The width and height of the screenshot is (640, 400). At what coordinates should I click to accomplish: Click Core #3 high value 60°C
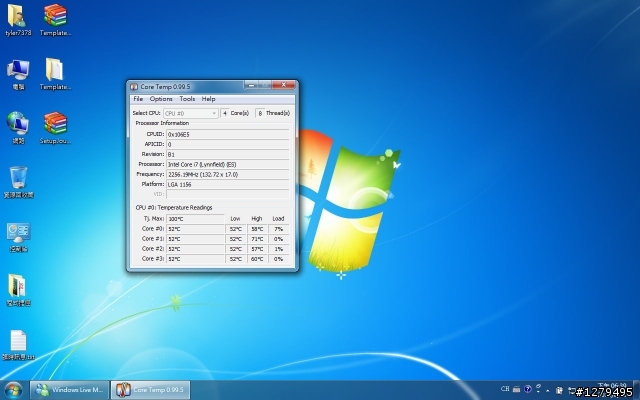(x=257, y=258)
